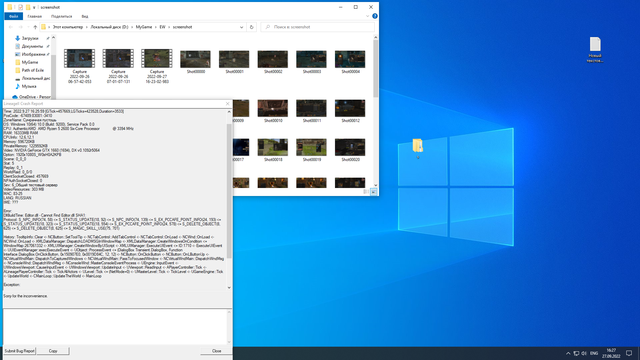Go back with the Explorer back arrow
The image size is (640, 360).
(x=11, y=27)
